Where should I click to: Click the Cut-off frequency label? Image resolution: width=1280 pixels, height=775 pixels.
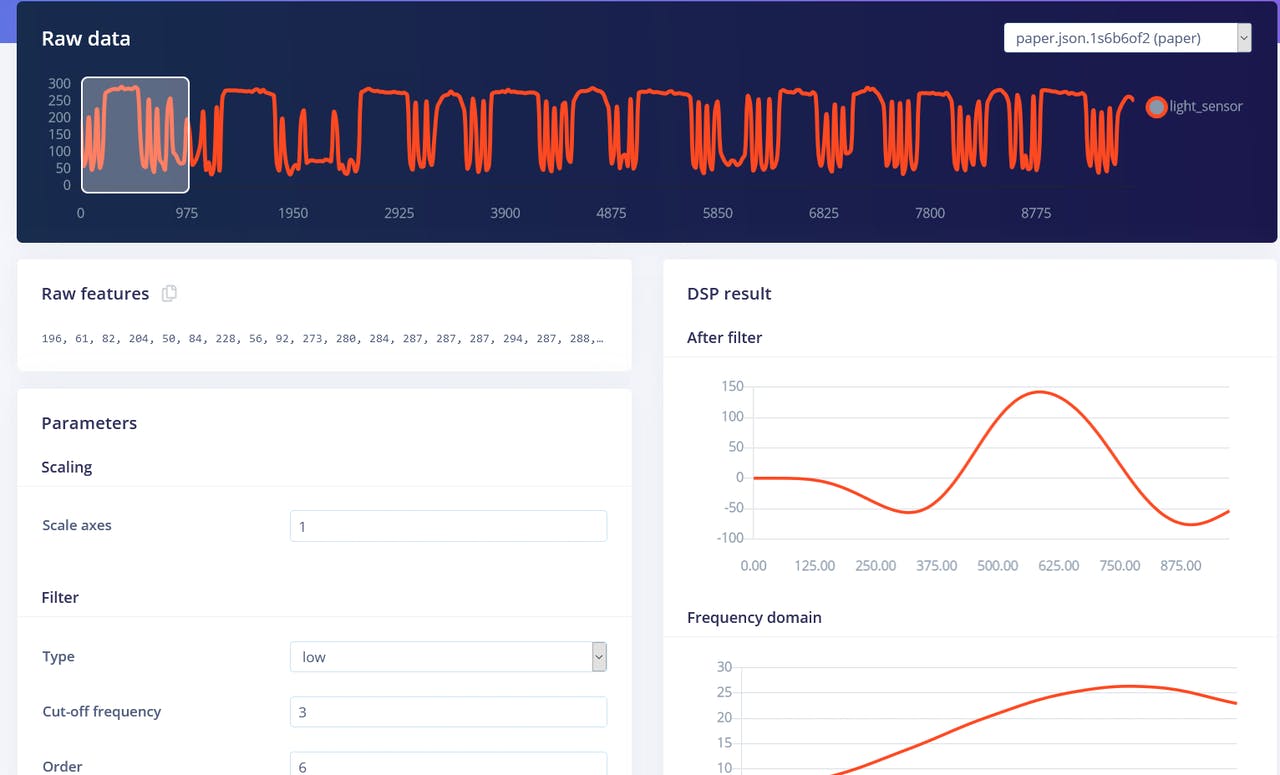click(101, 712)
